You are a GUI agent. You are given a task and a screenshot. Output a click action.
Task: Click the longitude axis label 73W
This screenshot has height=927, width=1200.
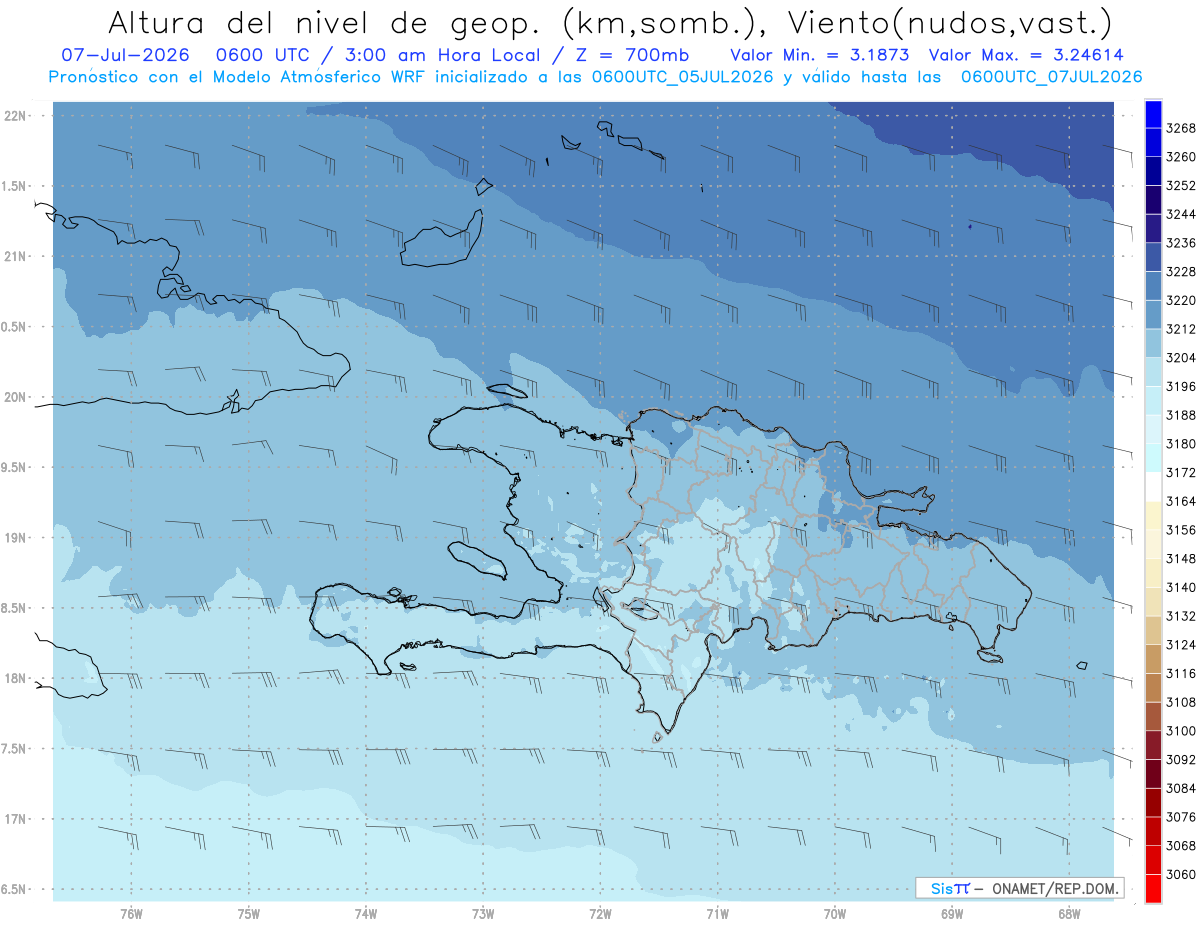click(483, 913)
